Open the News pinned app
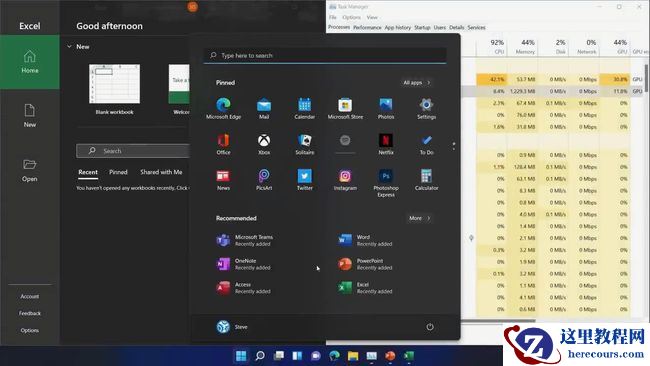Image resolution: width=650 pixels, height=366 pixels. coord(223,180)
